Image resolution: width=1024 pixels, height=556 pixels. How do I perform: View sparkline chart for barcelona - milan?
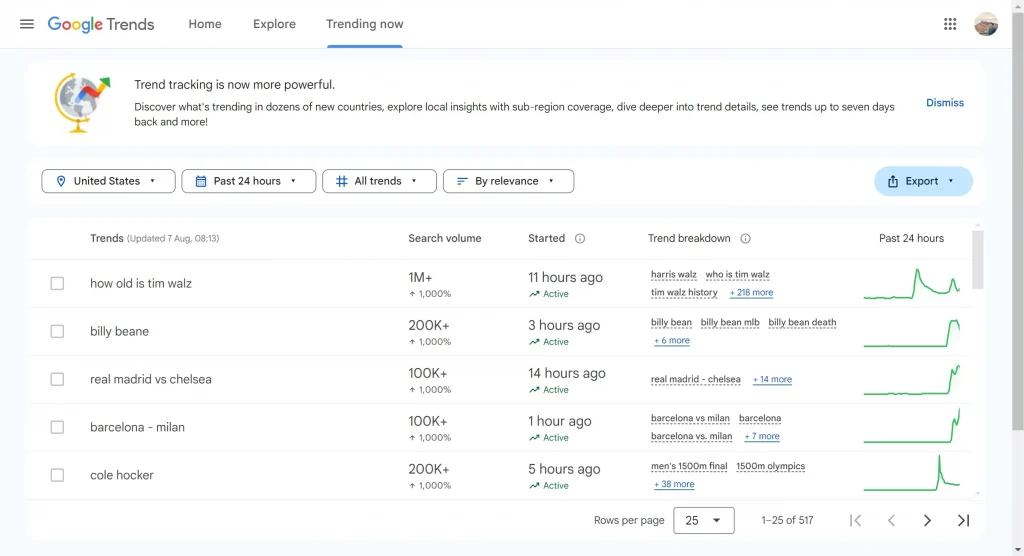(912, 426)
